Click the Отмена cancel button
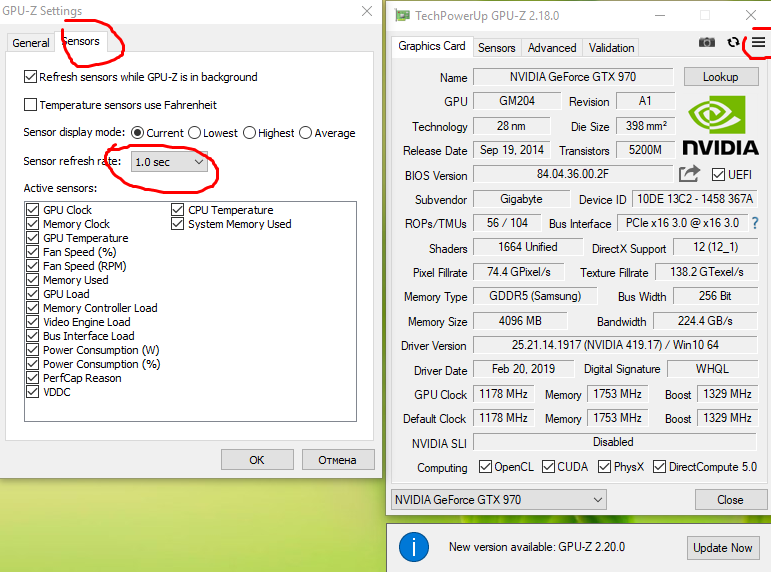The width and height of the screenshot is (771, 572). [x=338, y=460]
